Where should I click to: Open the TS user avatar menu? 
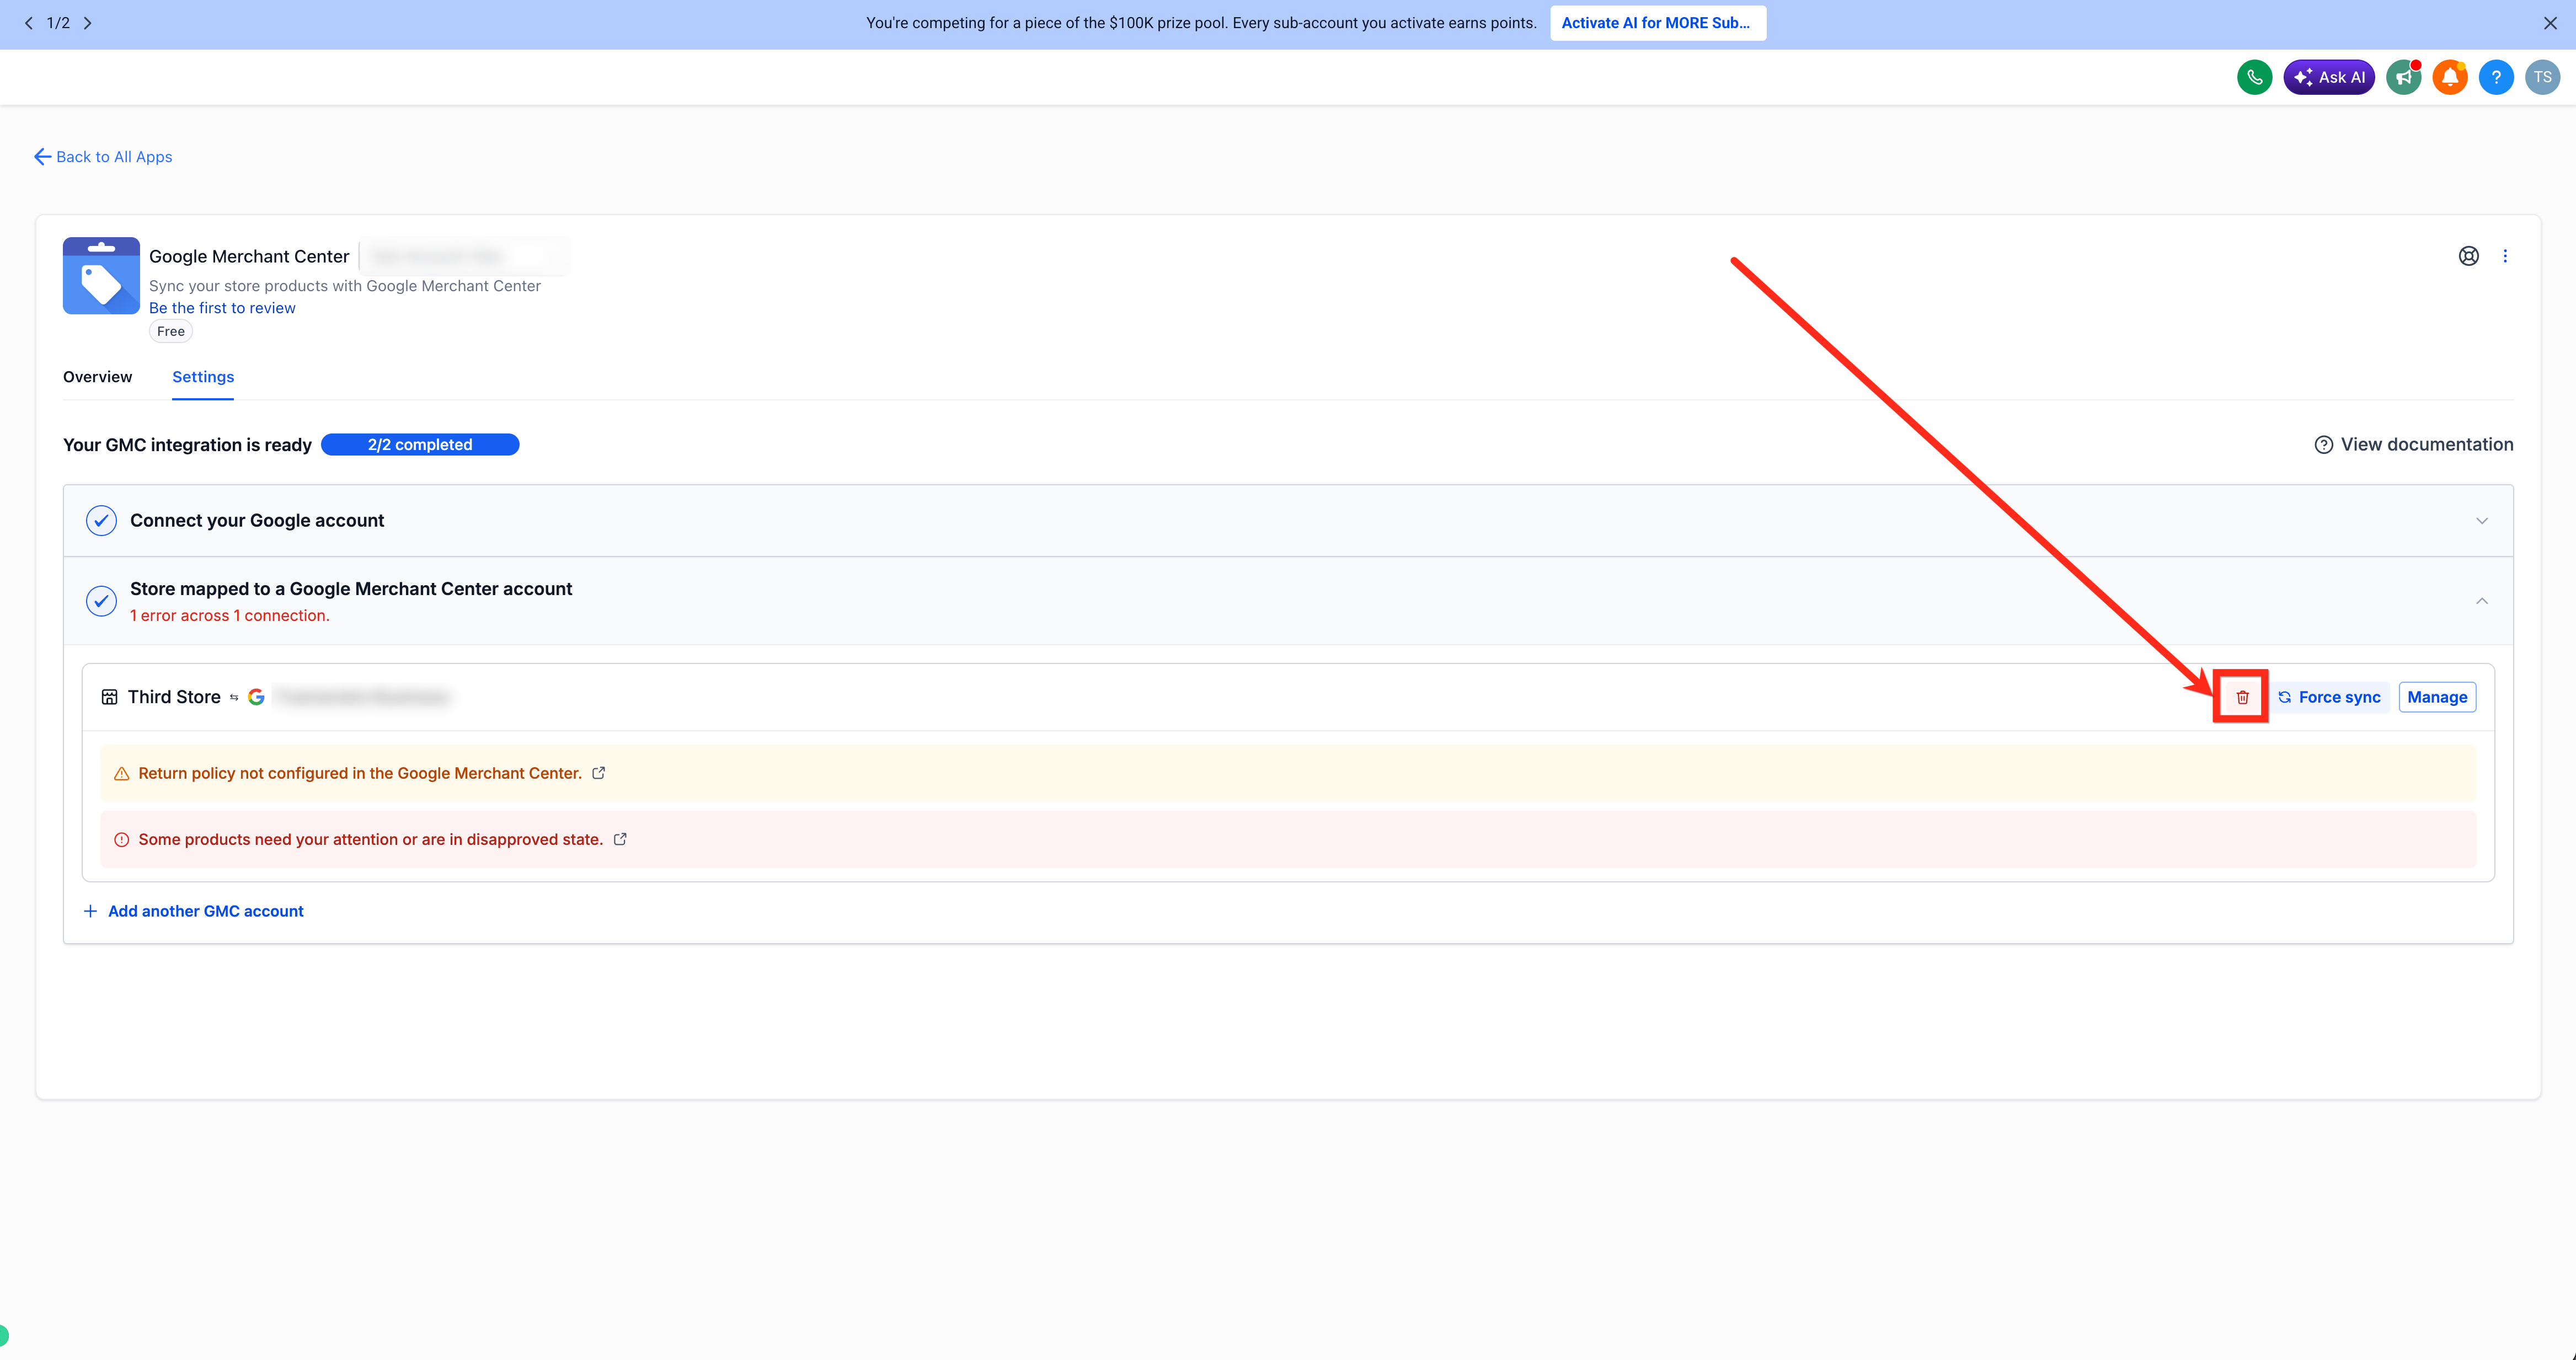coord(2542,77)
